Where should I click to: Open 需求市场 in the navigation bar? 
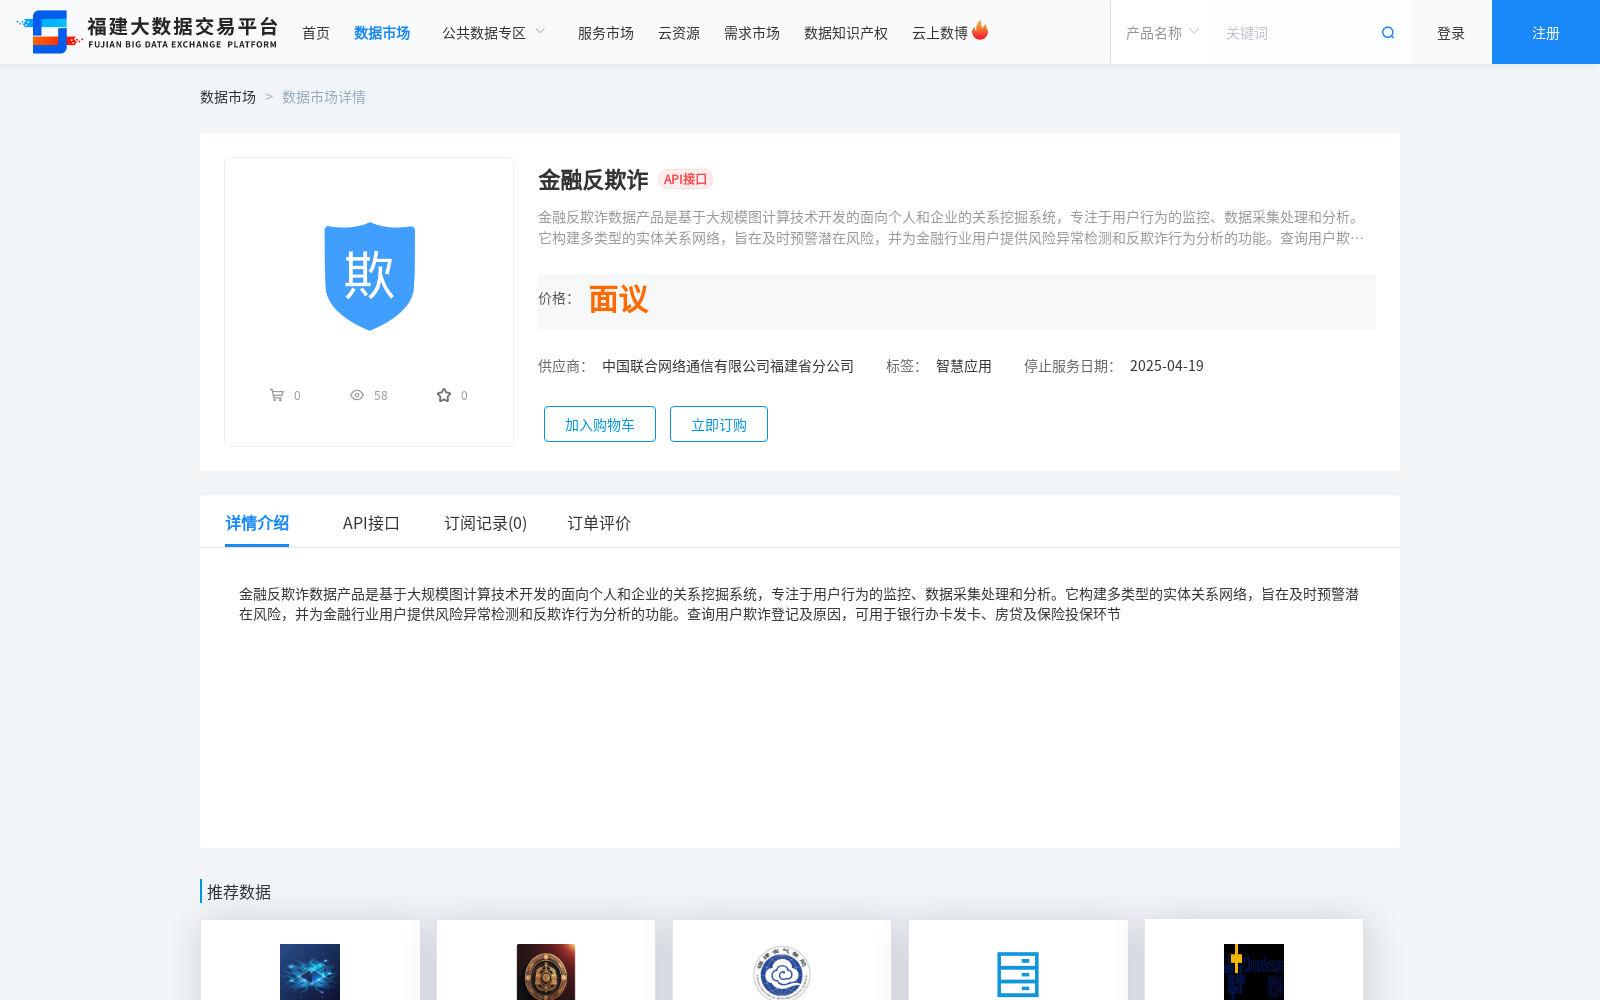pos(752,33)
